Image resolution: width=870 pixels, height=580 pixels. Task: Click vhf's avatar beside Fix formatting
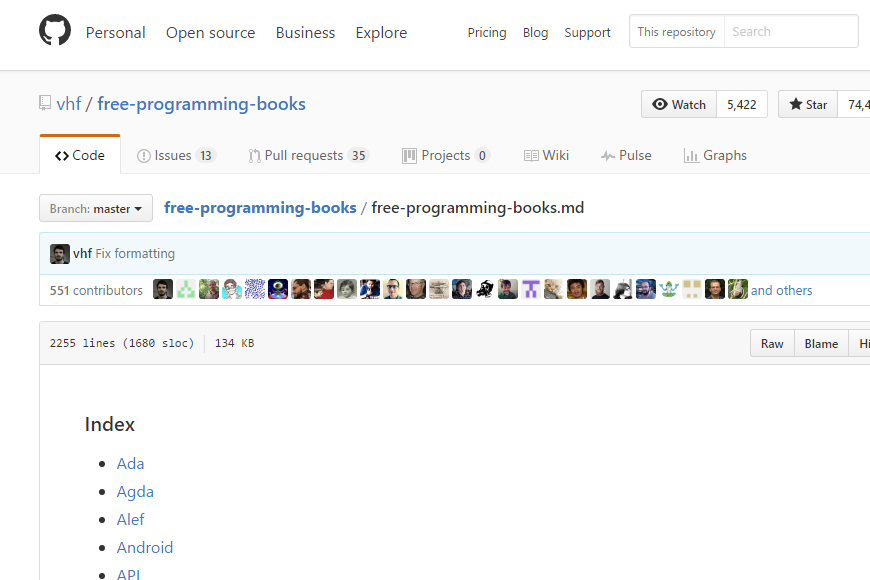(60, 254)
